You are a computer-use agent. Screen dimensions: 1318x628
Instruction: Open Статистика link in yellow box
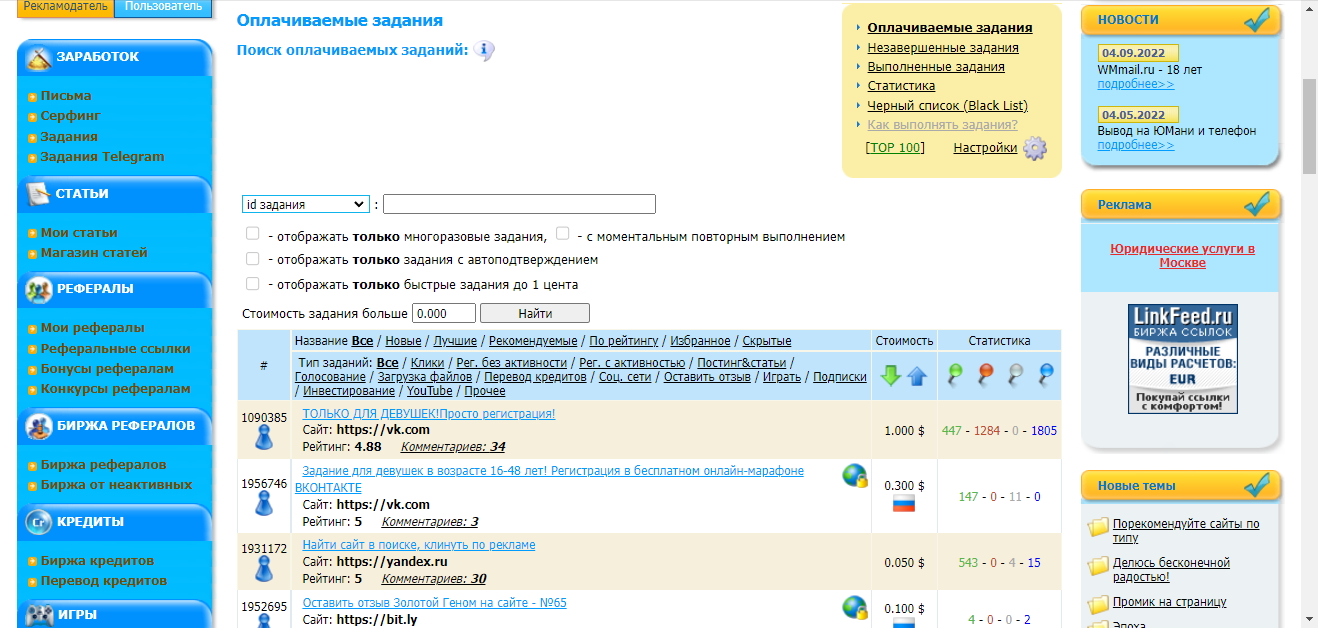(901, 86)
